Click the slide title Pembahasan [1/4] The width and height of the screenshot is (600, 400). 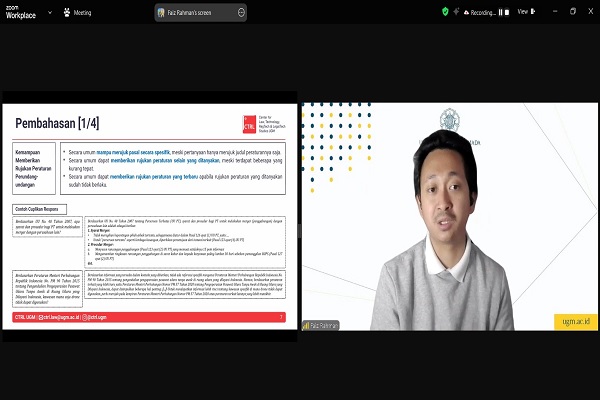(57, 123)
